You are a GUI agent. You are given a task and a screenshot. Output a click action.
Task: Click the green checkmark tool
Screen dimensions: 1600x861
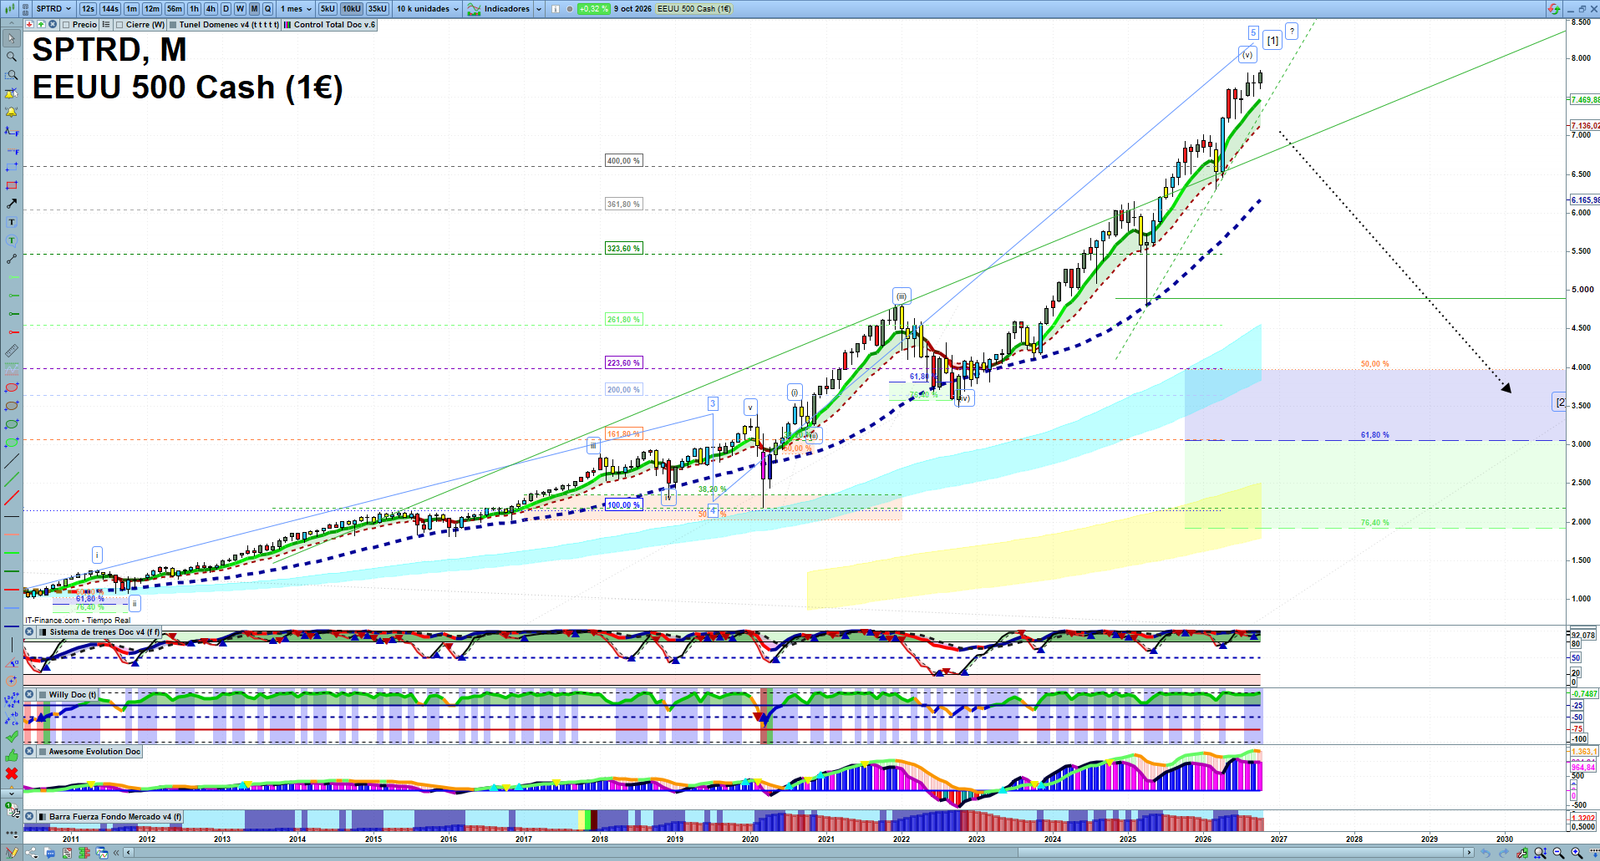(x=12, y=737)
